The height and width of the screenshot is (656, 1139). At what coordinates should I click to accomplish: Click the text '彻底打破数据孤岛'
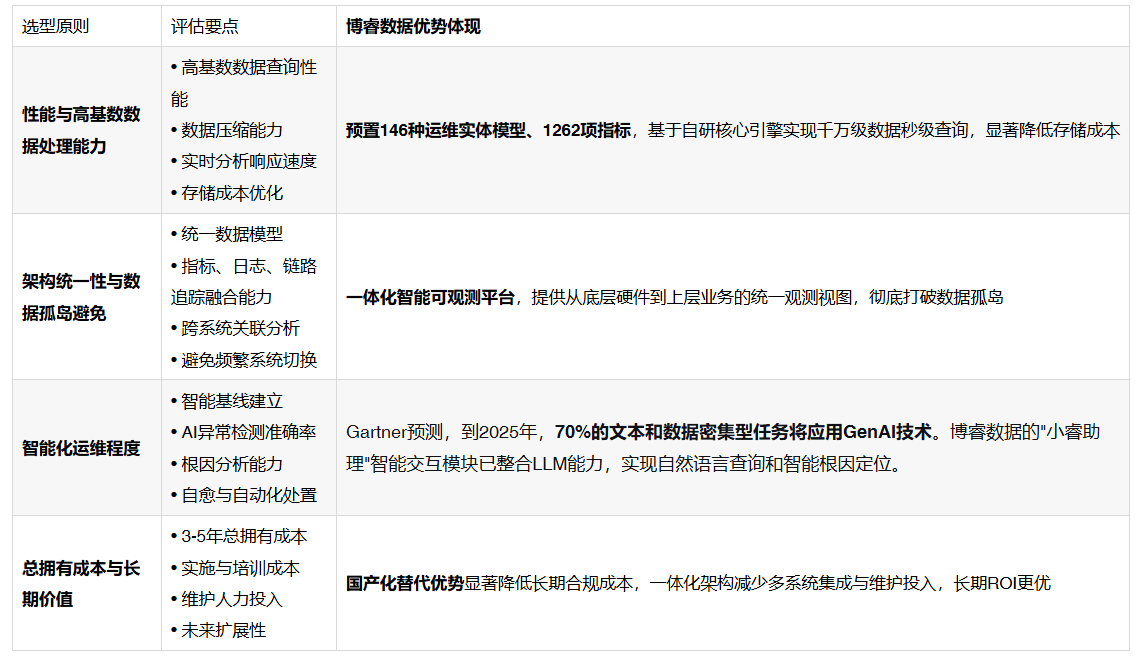point(936,297)
